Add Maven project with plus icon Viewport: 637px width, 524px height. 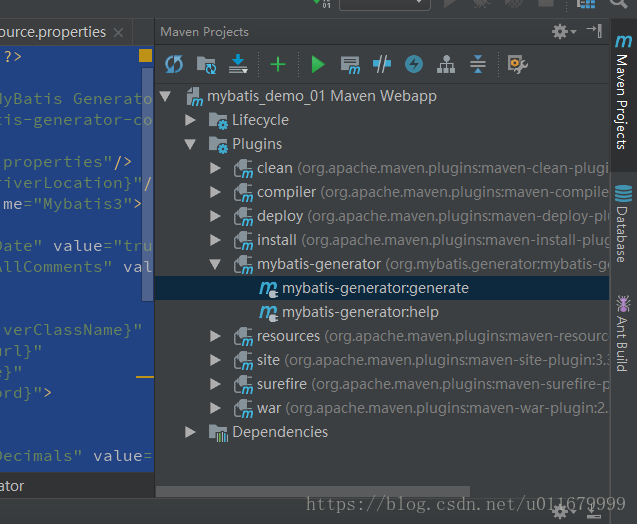tap(278, 64)
